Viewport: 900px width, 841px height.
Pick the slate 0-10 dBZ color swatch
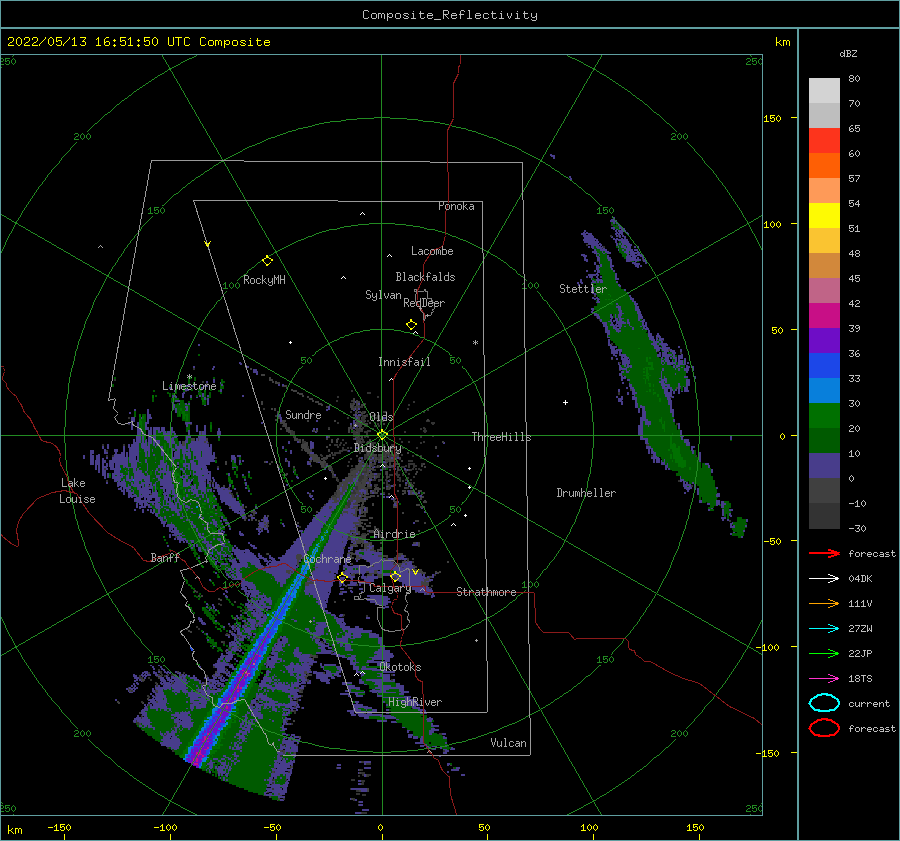[x=824, y=466]
